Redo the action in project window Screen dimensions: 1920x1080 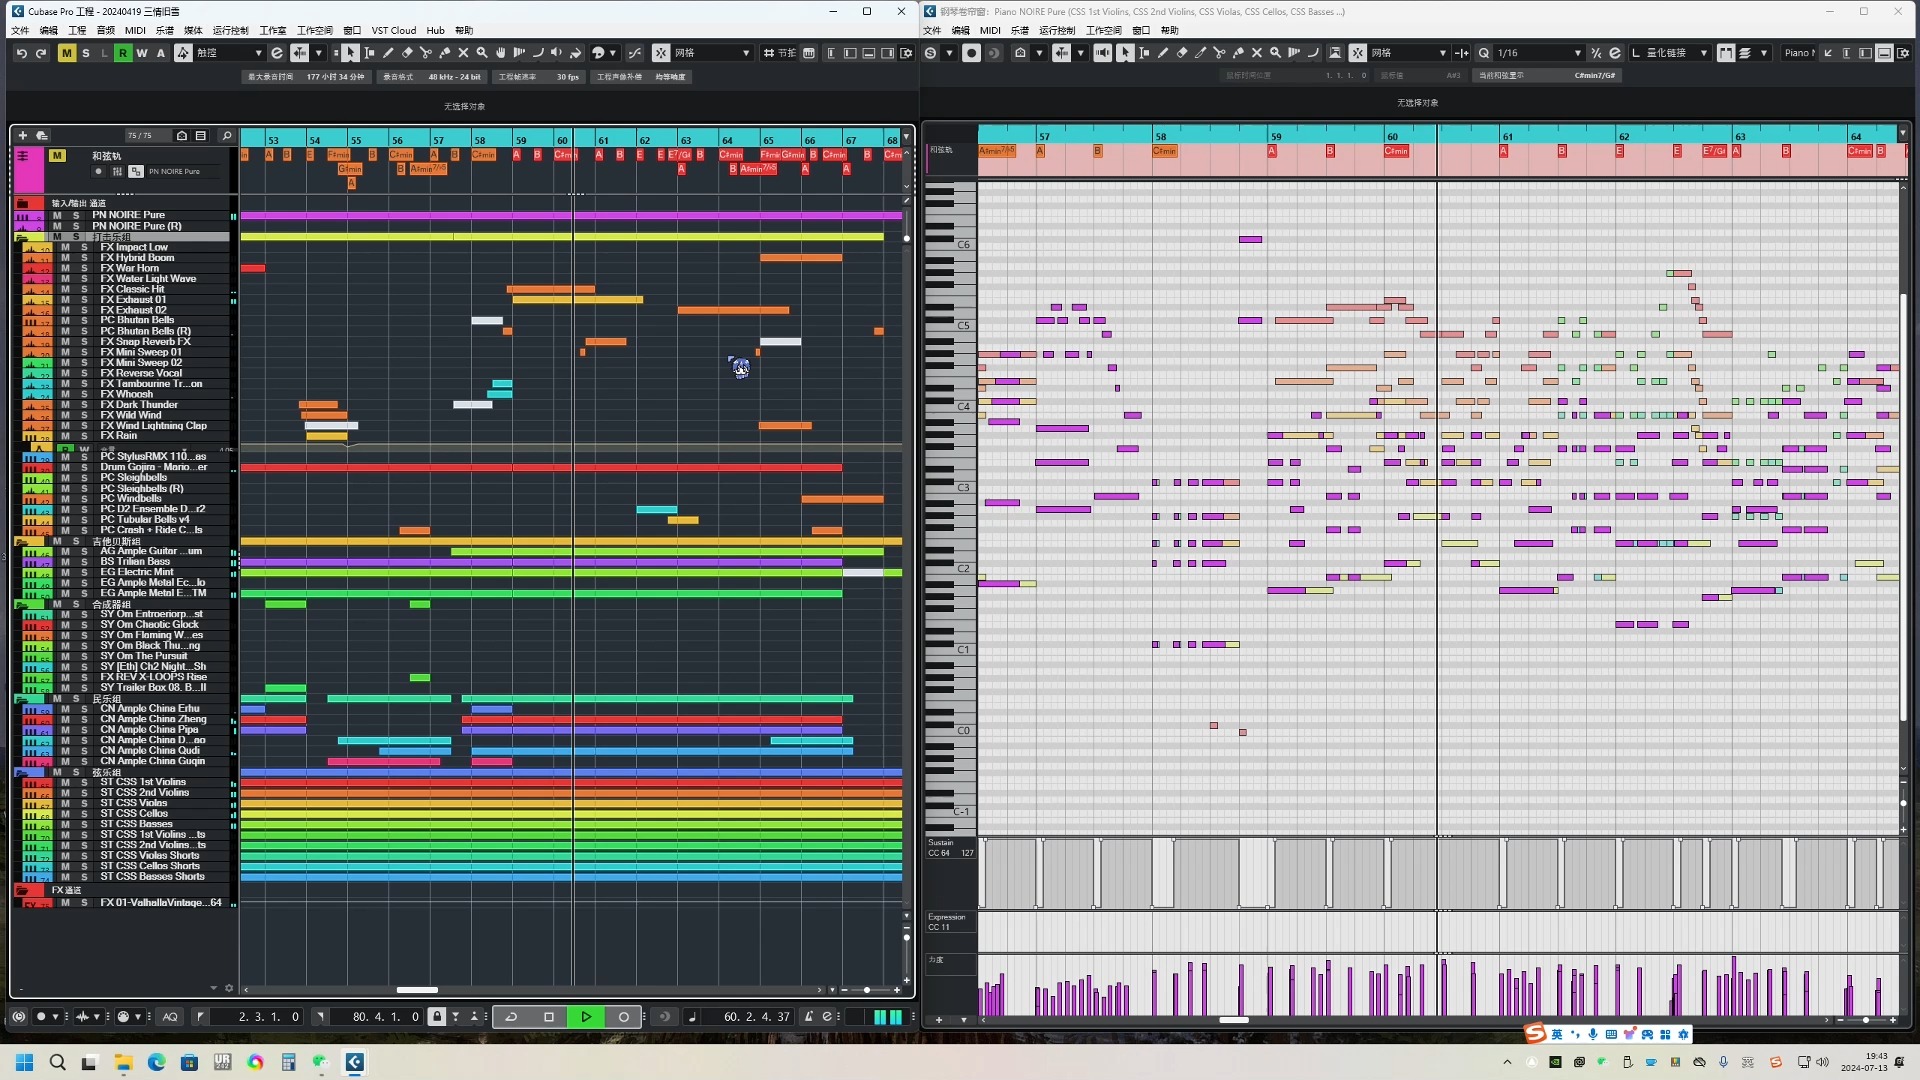pos(41,53)
